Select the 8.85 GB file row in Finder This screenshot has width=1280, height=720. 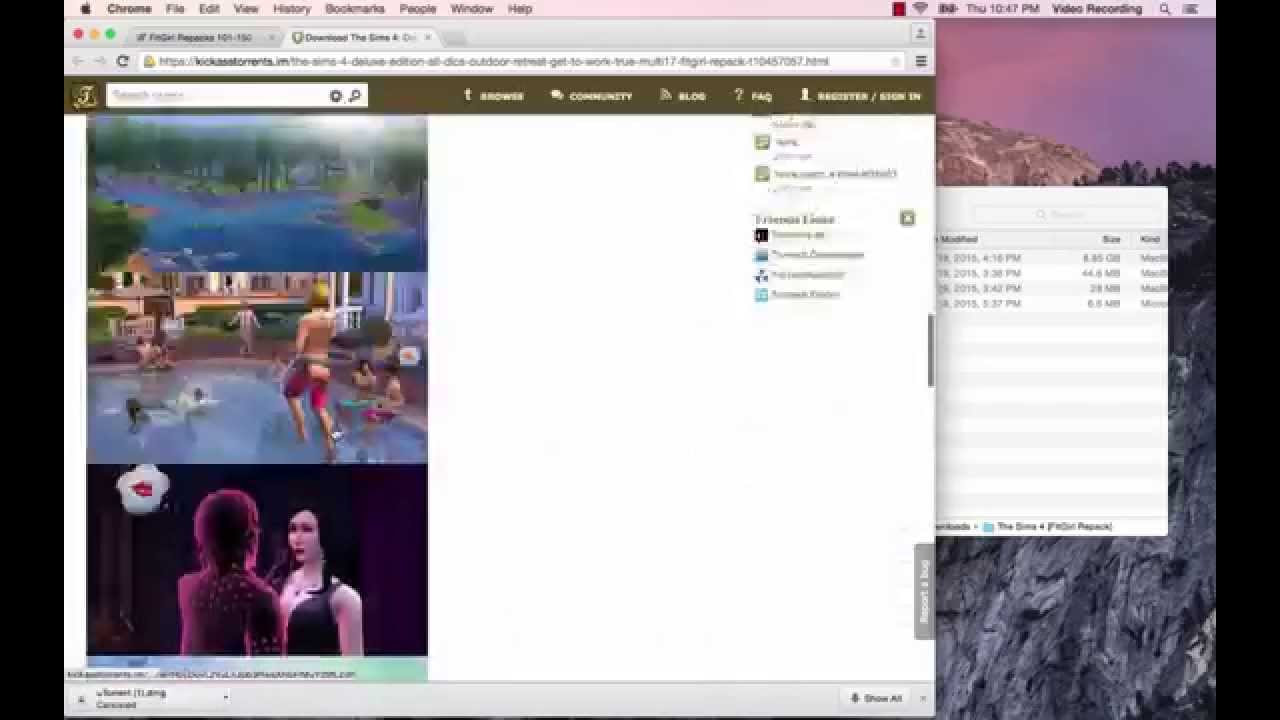point(1052,258)
